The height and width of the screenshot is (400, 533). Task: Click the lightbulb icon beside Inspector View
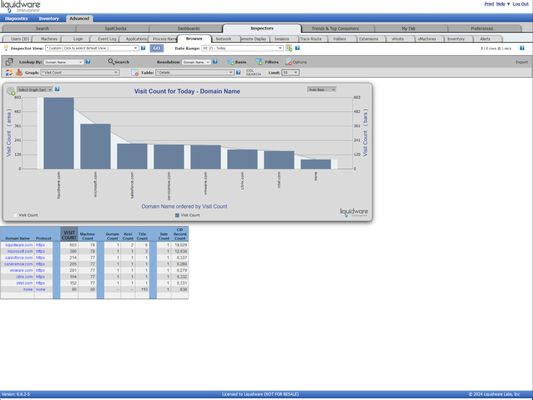coord(5,48)
